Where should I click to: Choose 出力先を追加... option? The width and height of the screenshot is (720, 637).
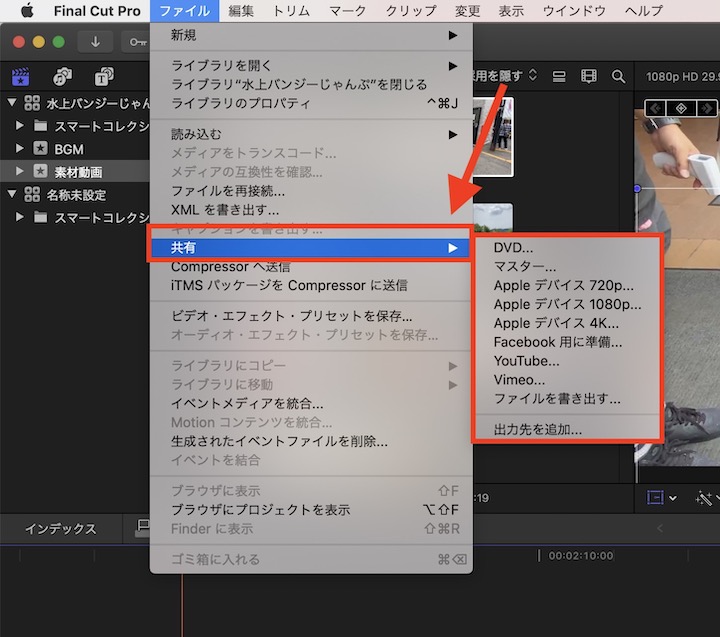click(568, 429)
